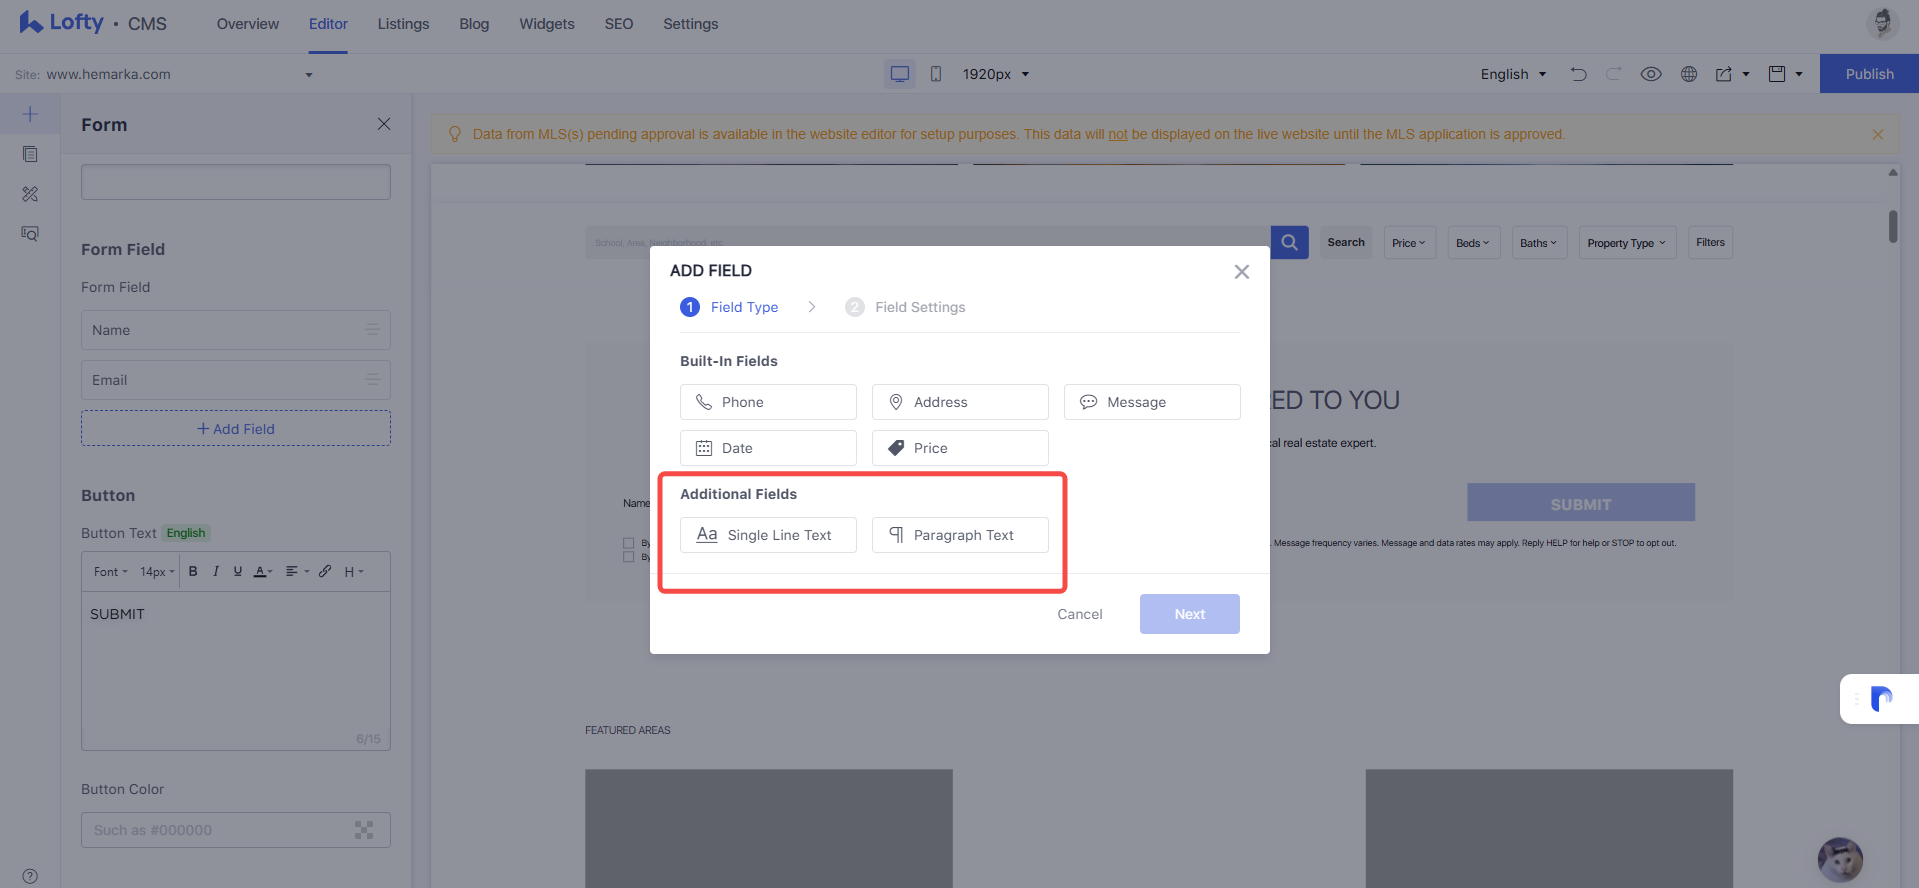Open the text color picker
The width and height of the screenshot is (1919, 888).
pyautogui.click(x=263, y=572)
